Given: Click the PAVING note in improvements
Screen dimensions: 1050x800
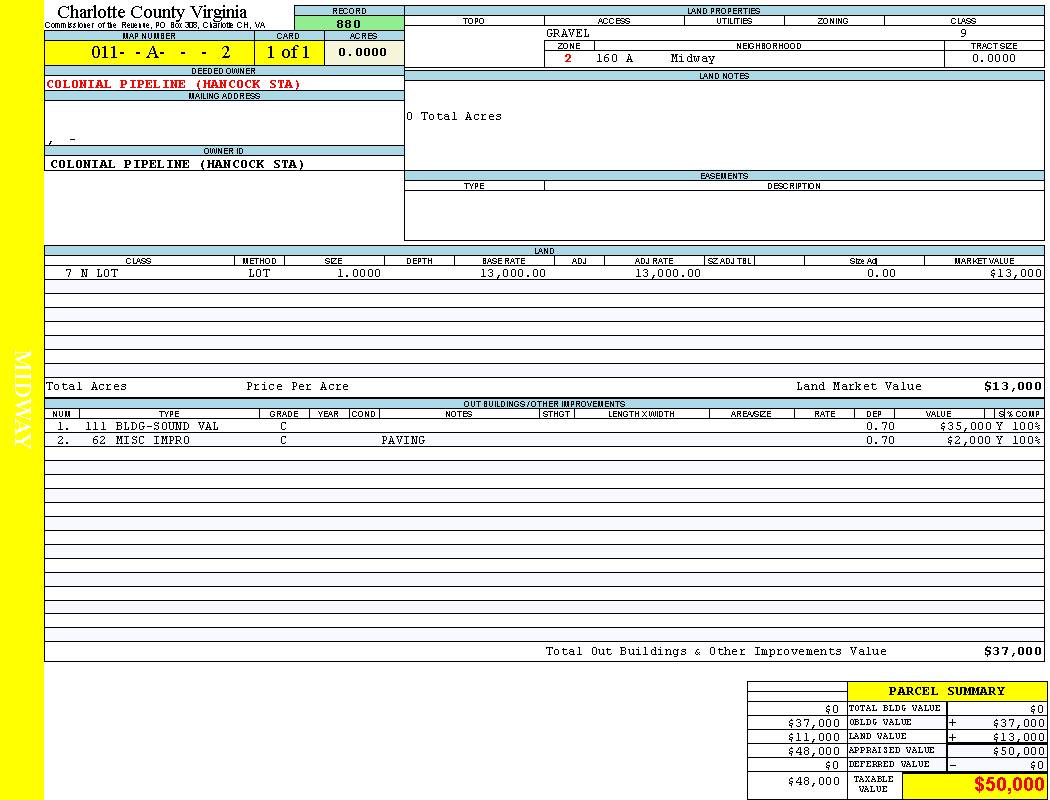Looking at the screenshot, I should (403, 440).
